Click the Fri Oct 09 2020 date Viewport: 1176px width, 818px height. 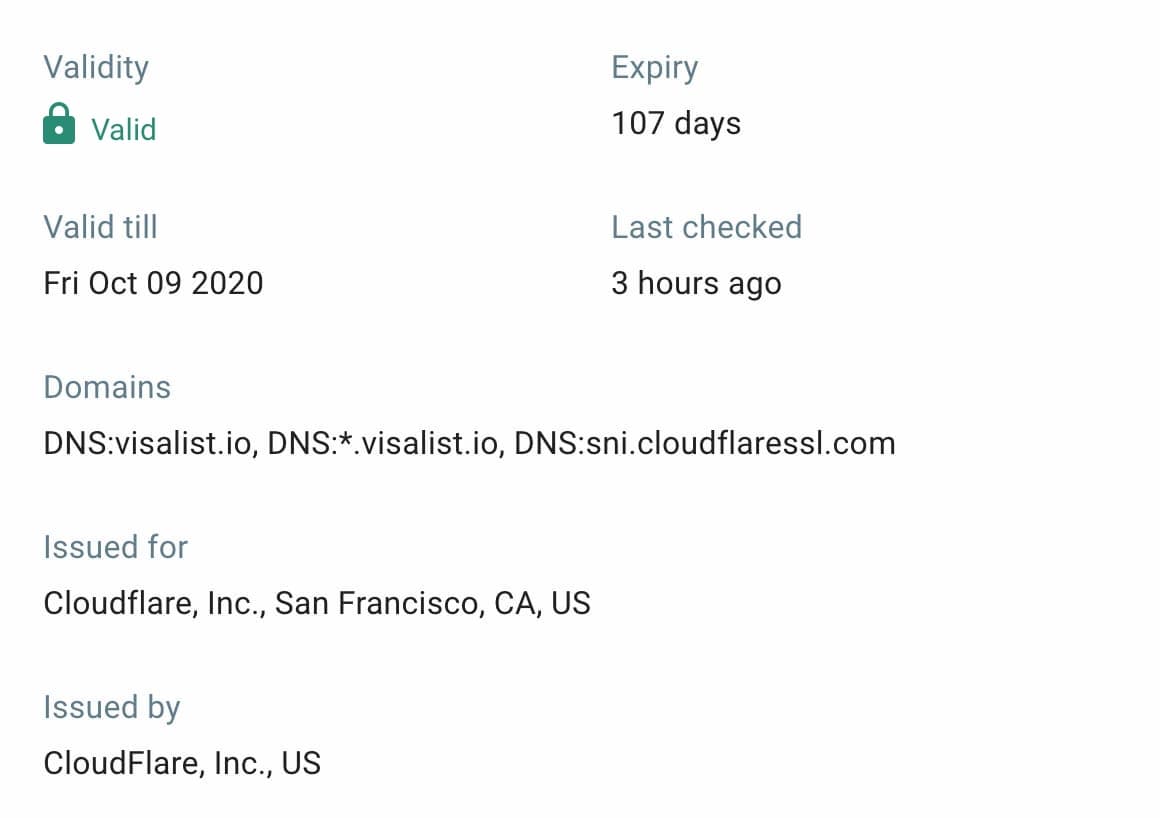154,283
